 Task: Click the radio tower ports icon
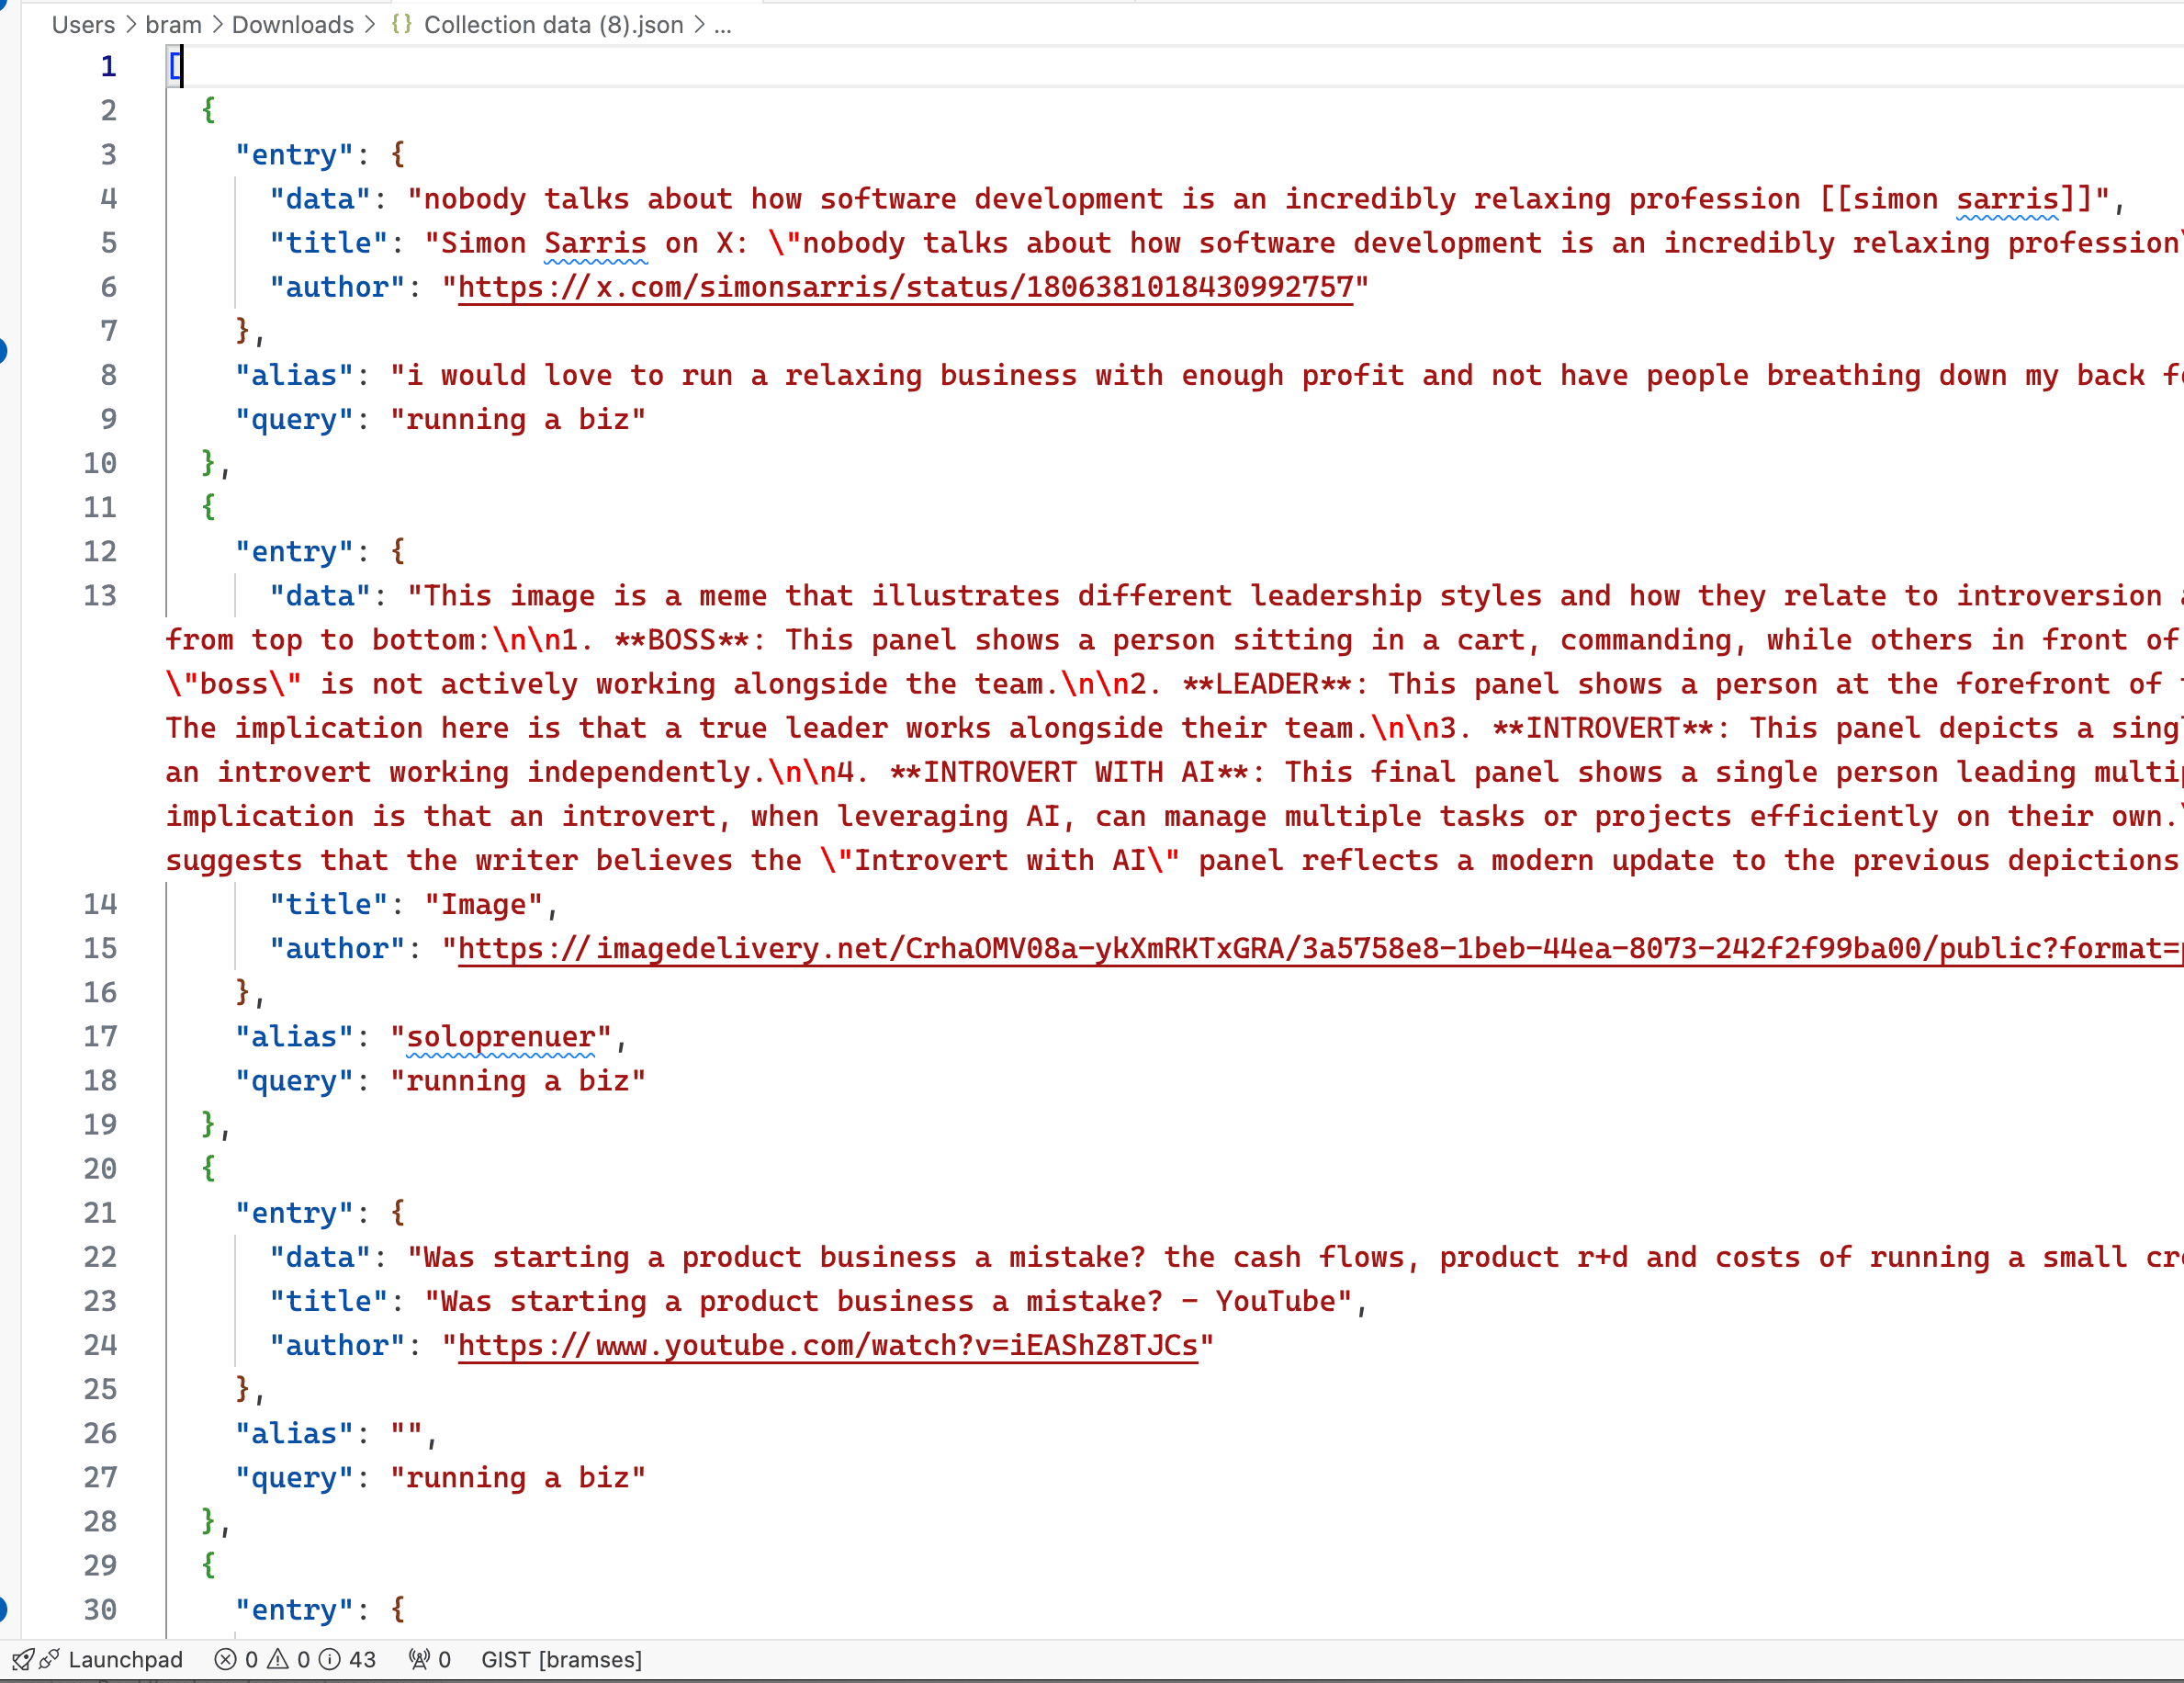point(419,1660)
